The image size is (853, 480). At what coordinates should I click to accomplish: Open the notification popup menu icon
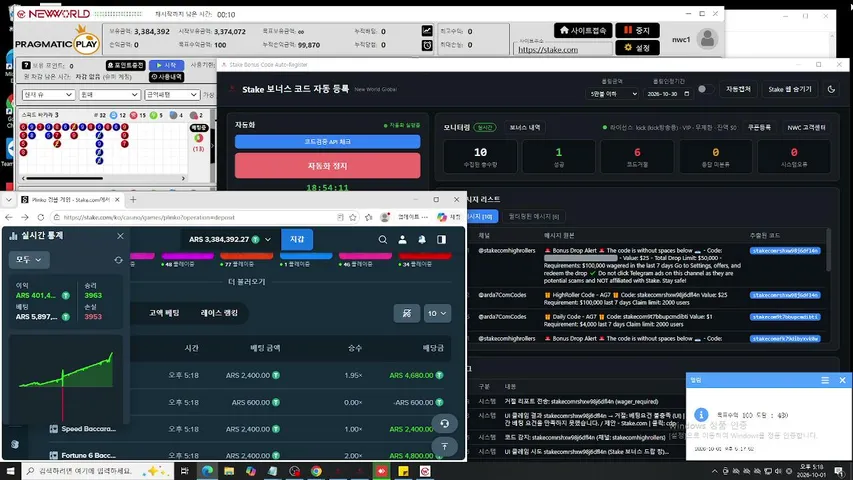tap(825, 380)
